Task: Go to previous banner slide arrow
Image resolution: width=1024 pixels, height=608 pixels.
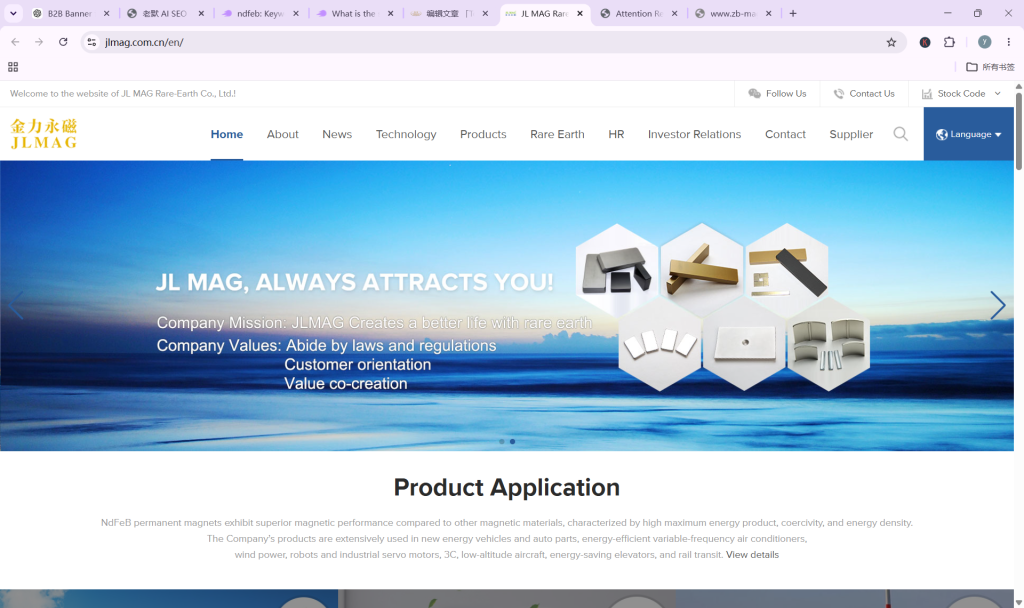Action: (16, 306)
